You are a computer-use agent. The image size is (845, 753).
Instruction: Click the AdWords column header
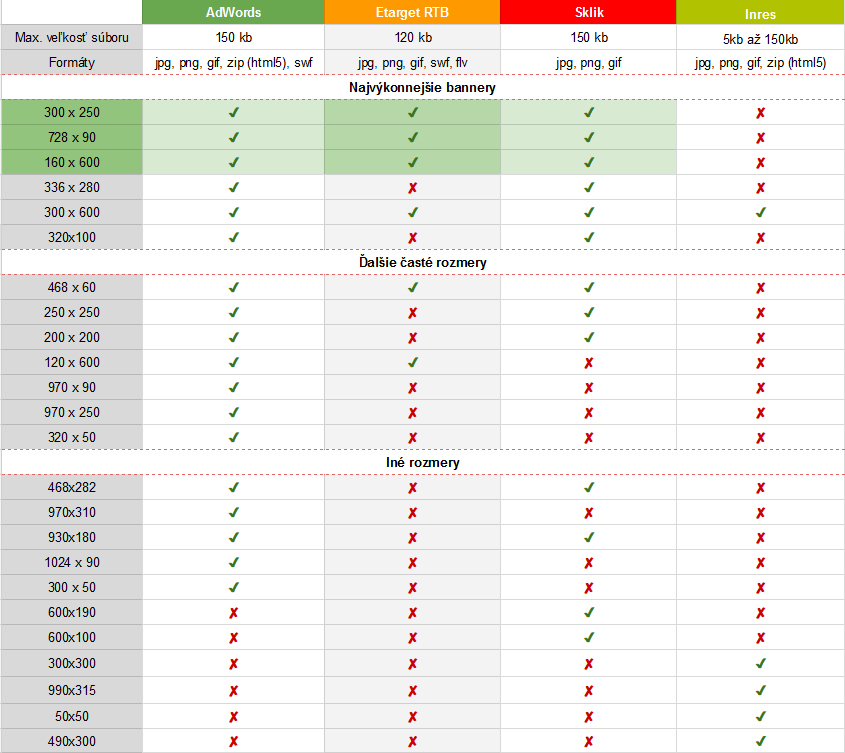point(233,12)
